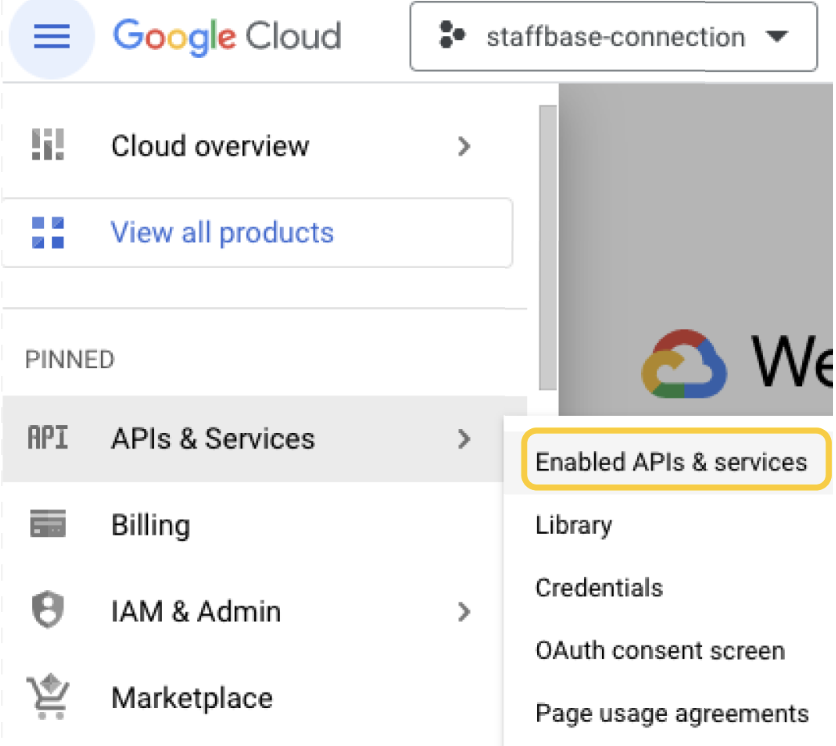Click the API icon for APIs & Services
The width and height of the screenshot is (836, 746).
pos(48,438)
